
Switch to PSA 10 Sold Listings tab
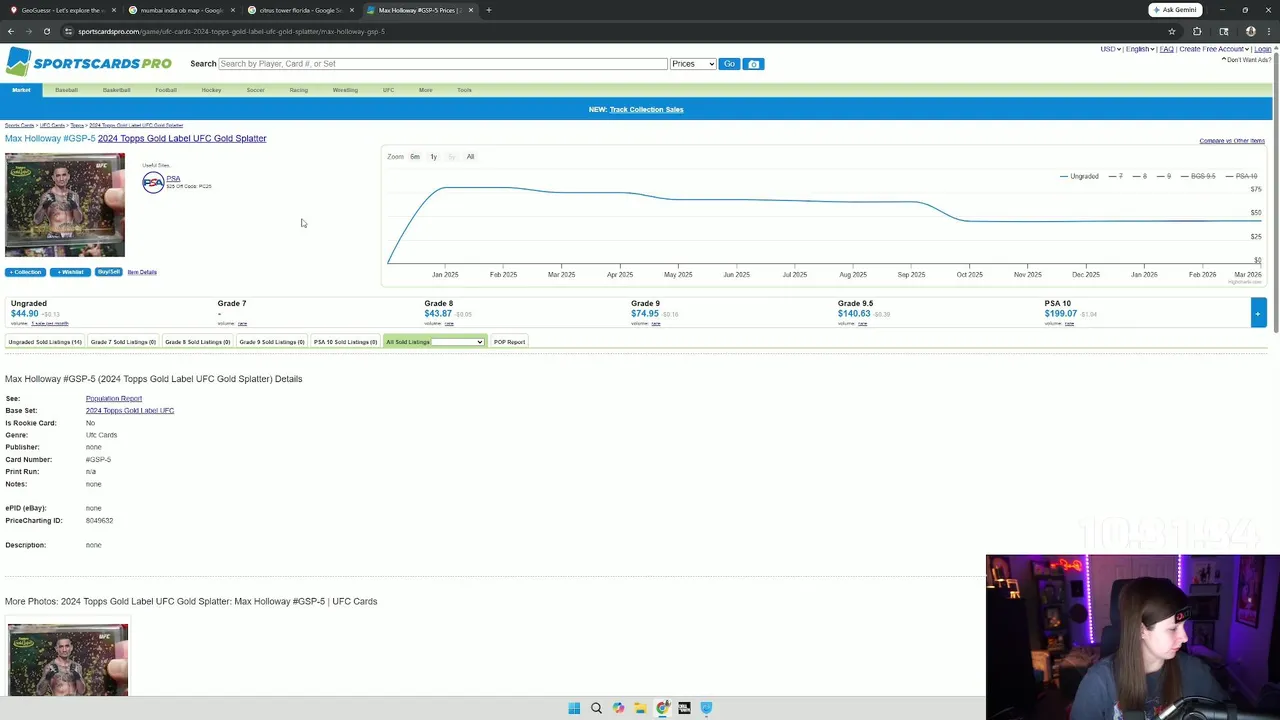tap(345, 342)
